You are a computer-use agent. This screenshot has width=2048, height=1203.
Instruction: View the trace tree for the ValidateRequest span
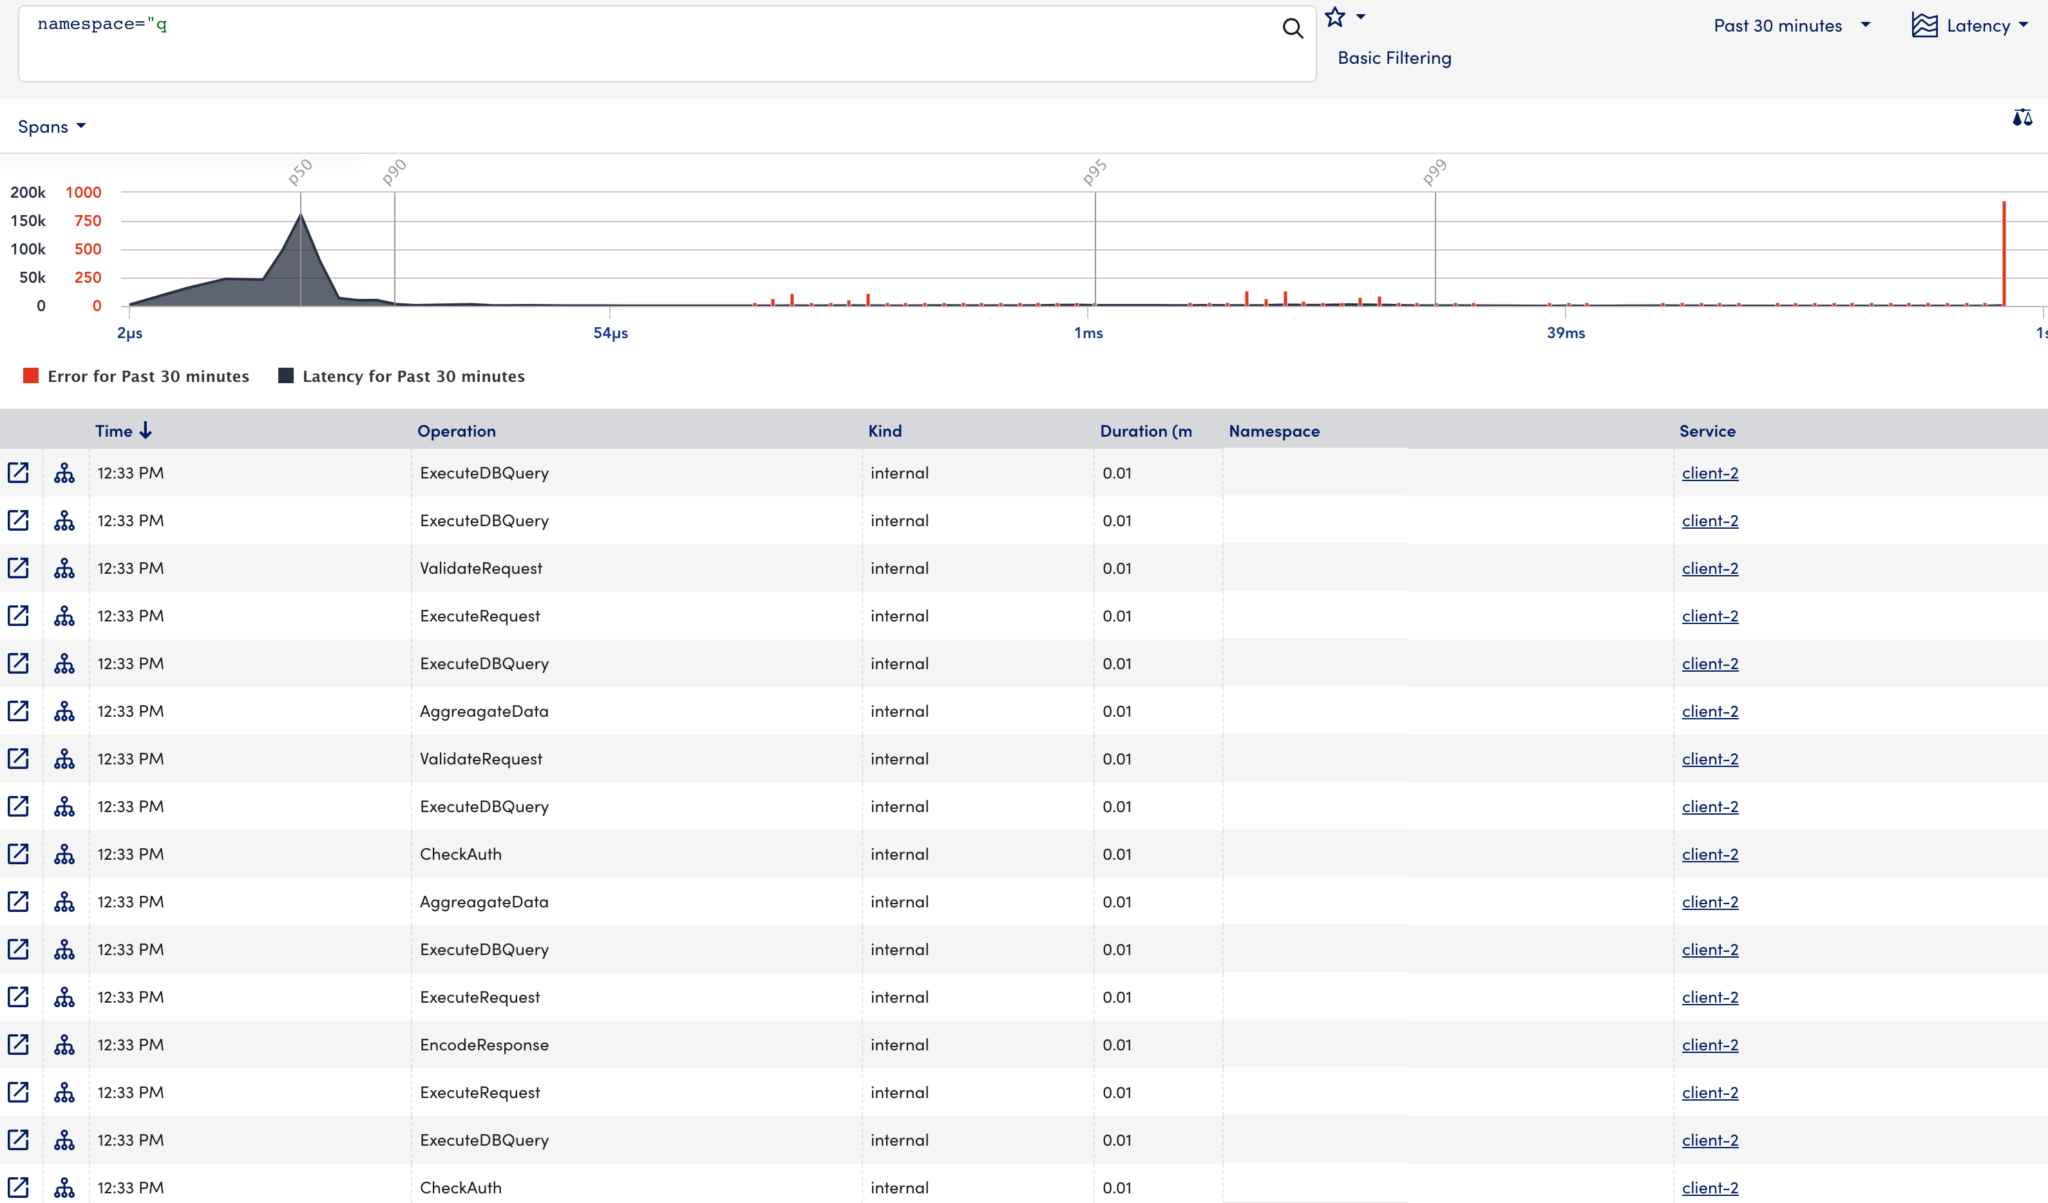(65, 567)
